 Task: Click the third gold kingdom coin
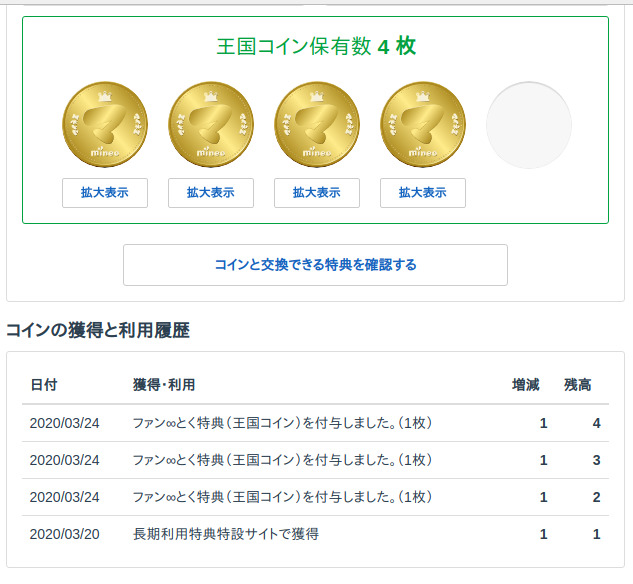[x=317, y=124]
